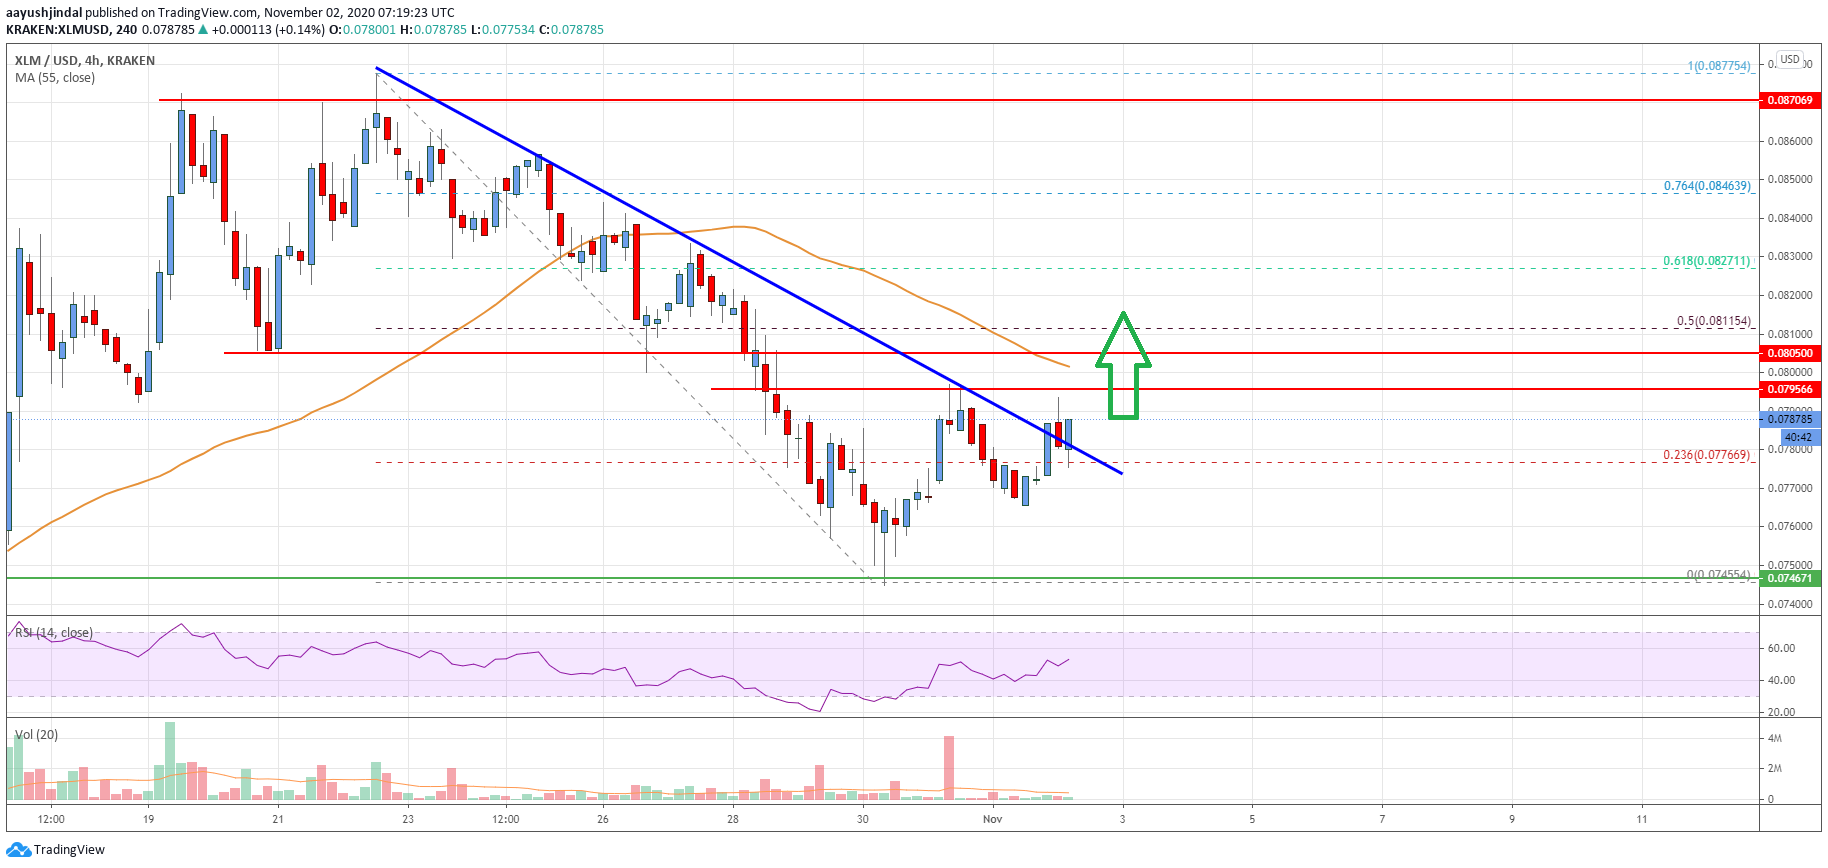Click the TradingView wordmark text
Image resolution: width=1828 pixels, height=868 pixels.
tap(69, 850)
